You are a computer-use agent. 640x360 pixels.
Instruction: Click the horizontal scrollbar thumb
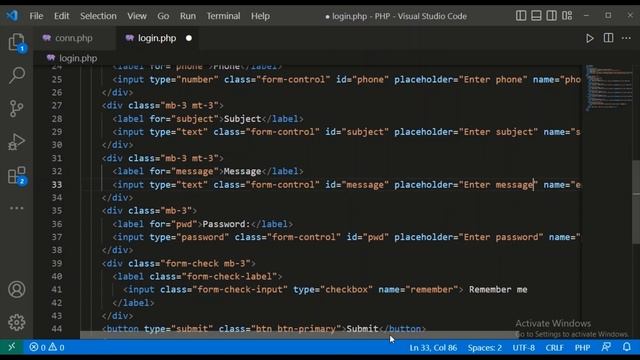pos(298,336)
